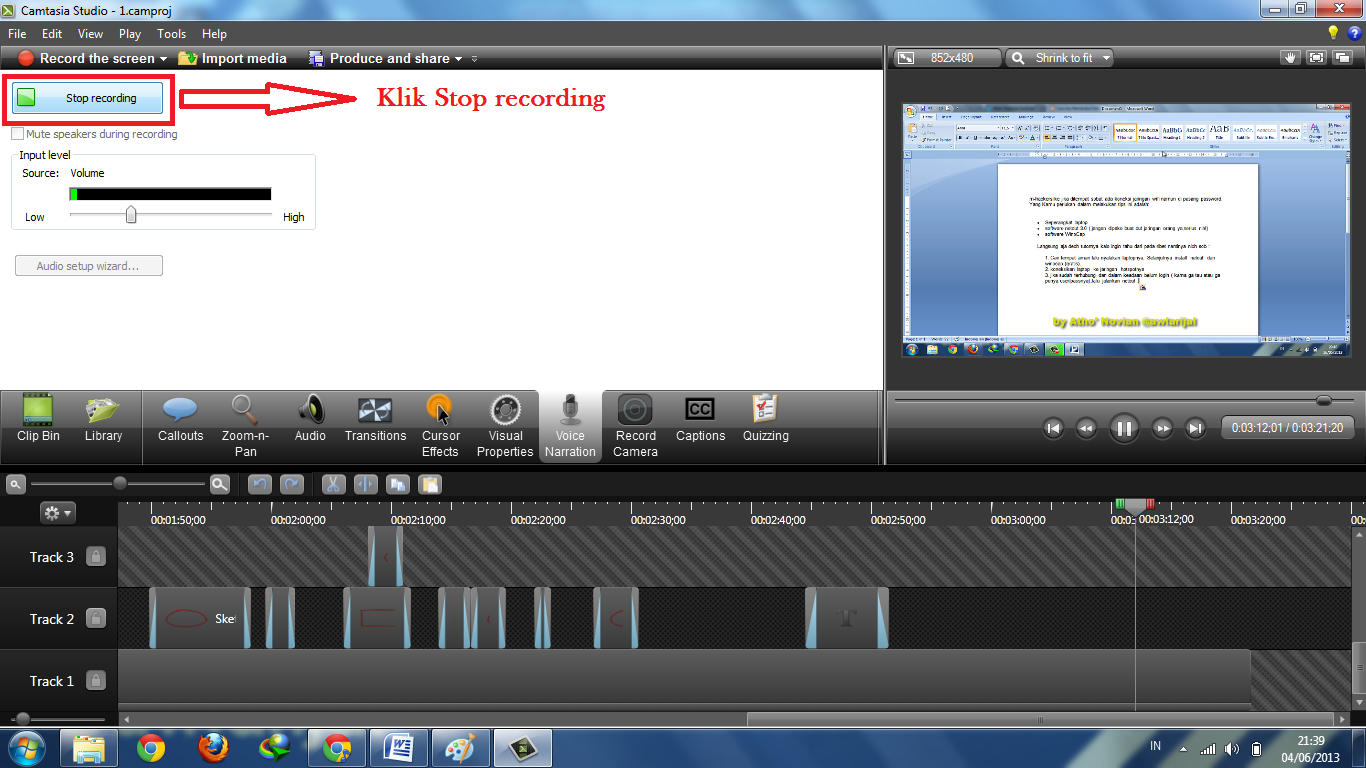
Task: Open Cursor Effects tool
Action: coord(440,426)
